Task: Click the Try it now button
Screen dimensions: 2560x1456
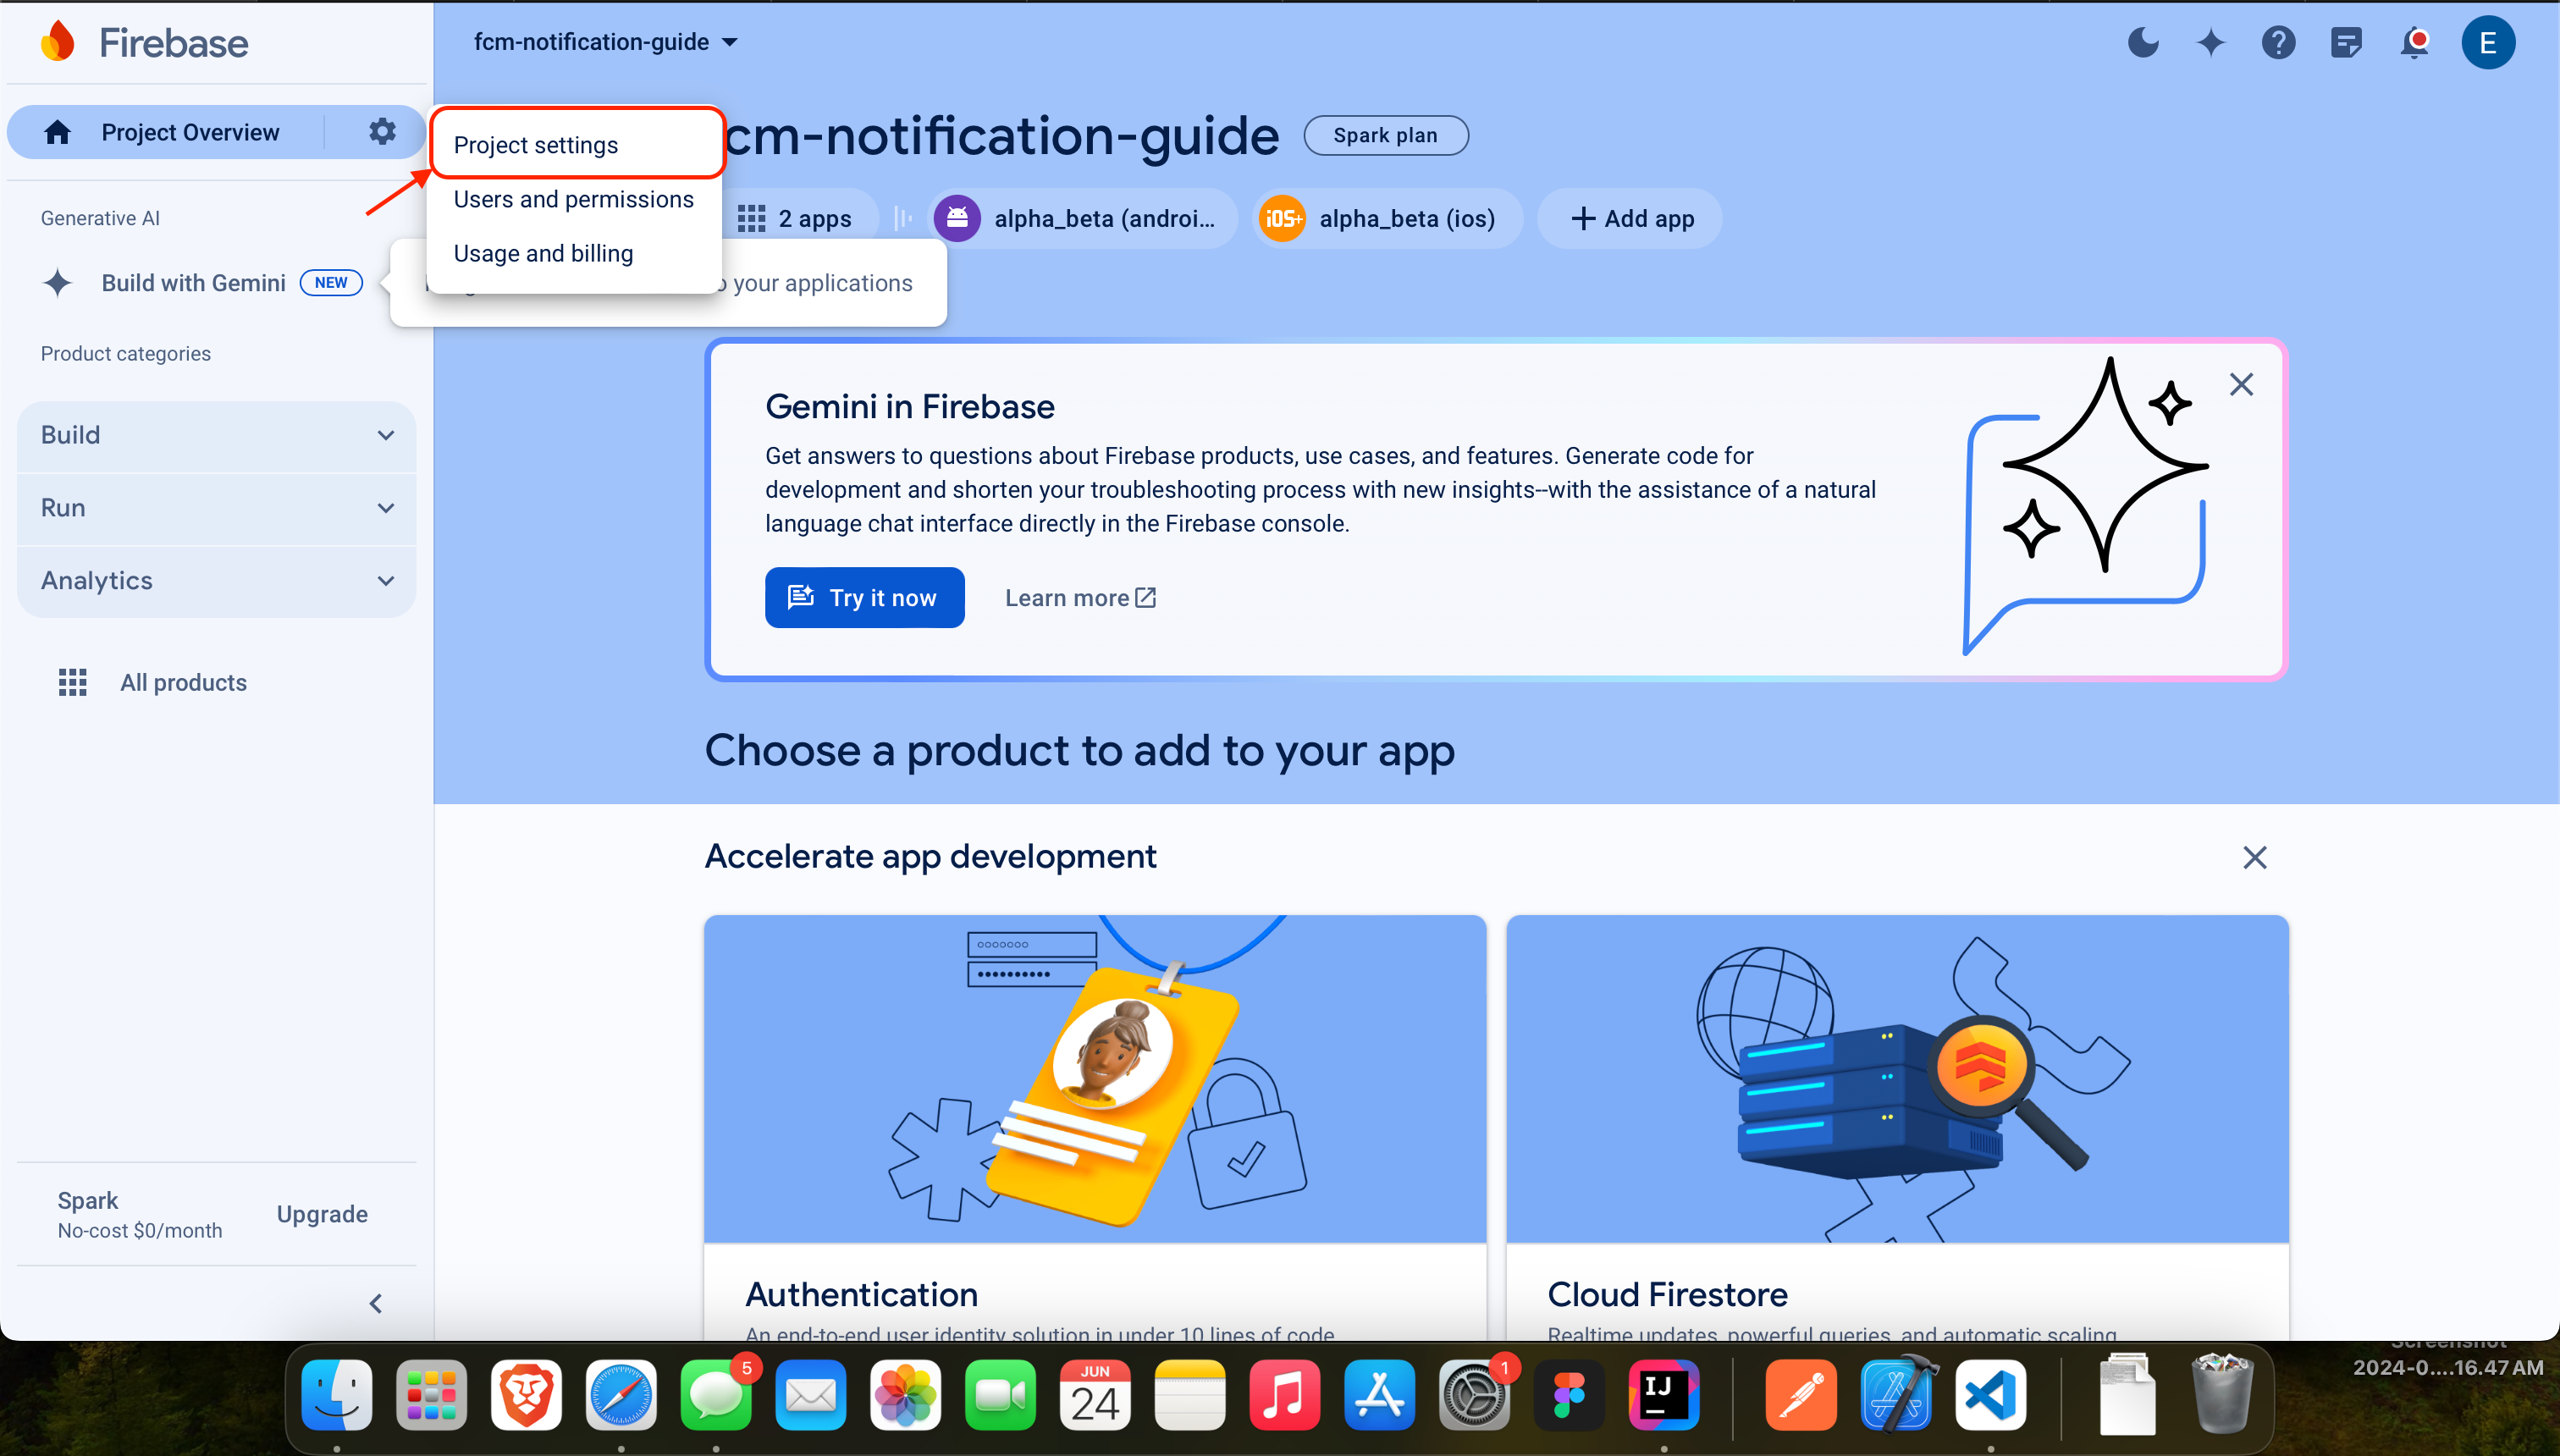Action: [x=864, y=598]
